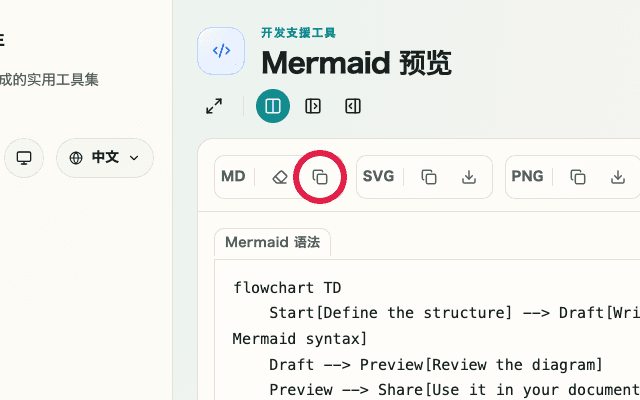Click the 开发支援工具 category label
Viewport: 640px width, 400px height.
298,33
